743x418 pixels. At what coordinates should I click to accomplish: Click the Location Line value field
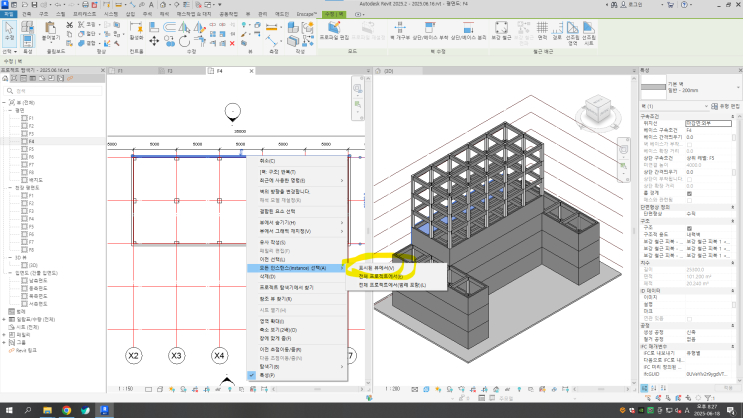pyautogui.click(x=708, y=123)
